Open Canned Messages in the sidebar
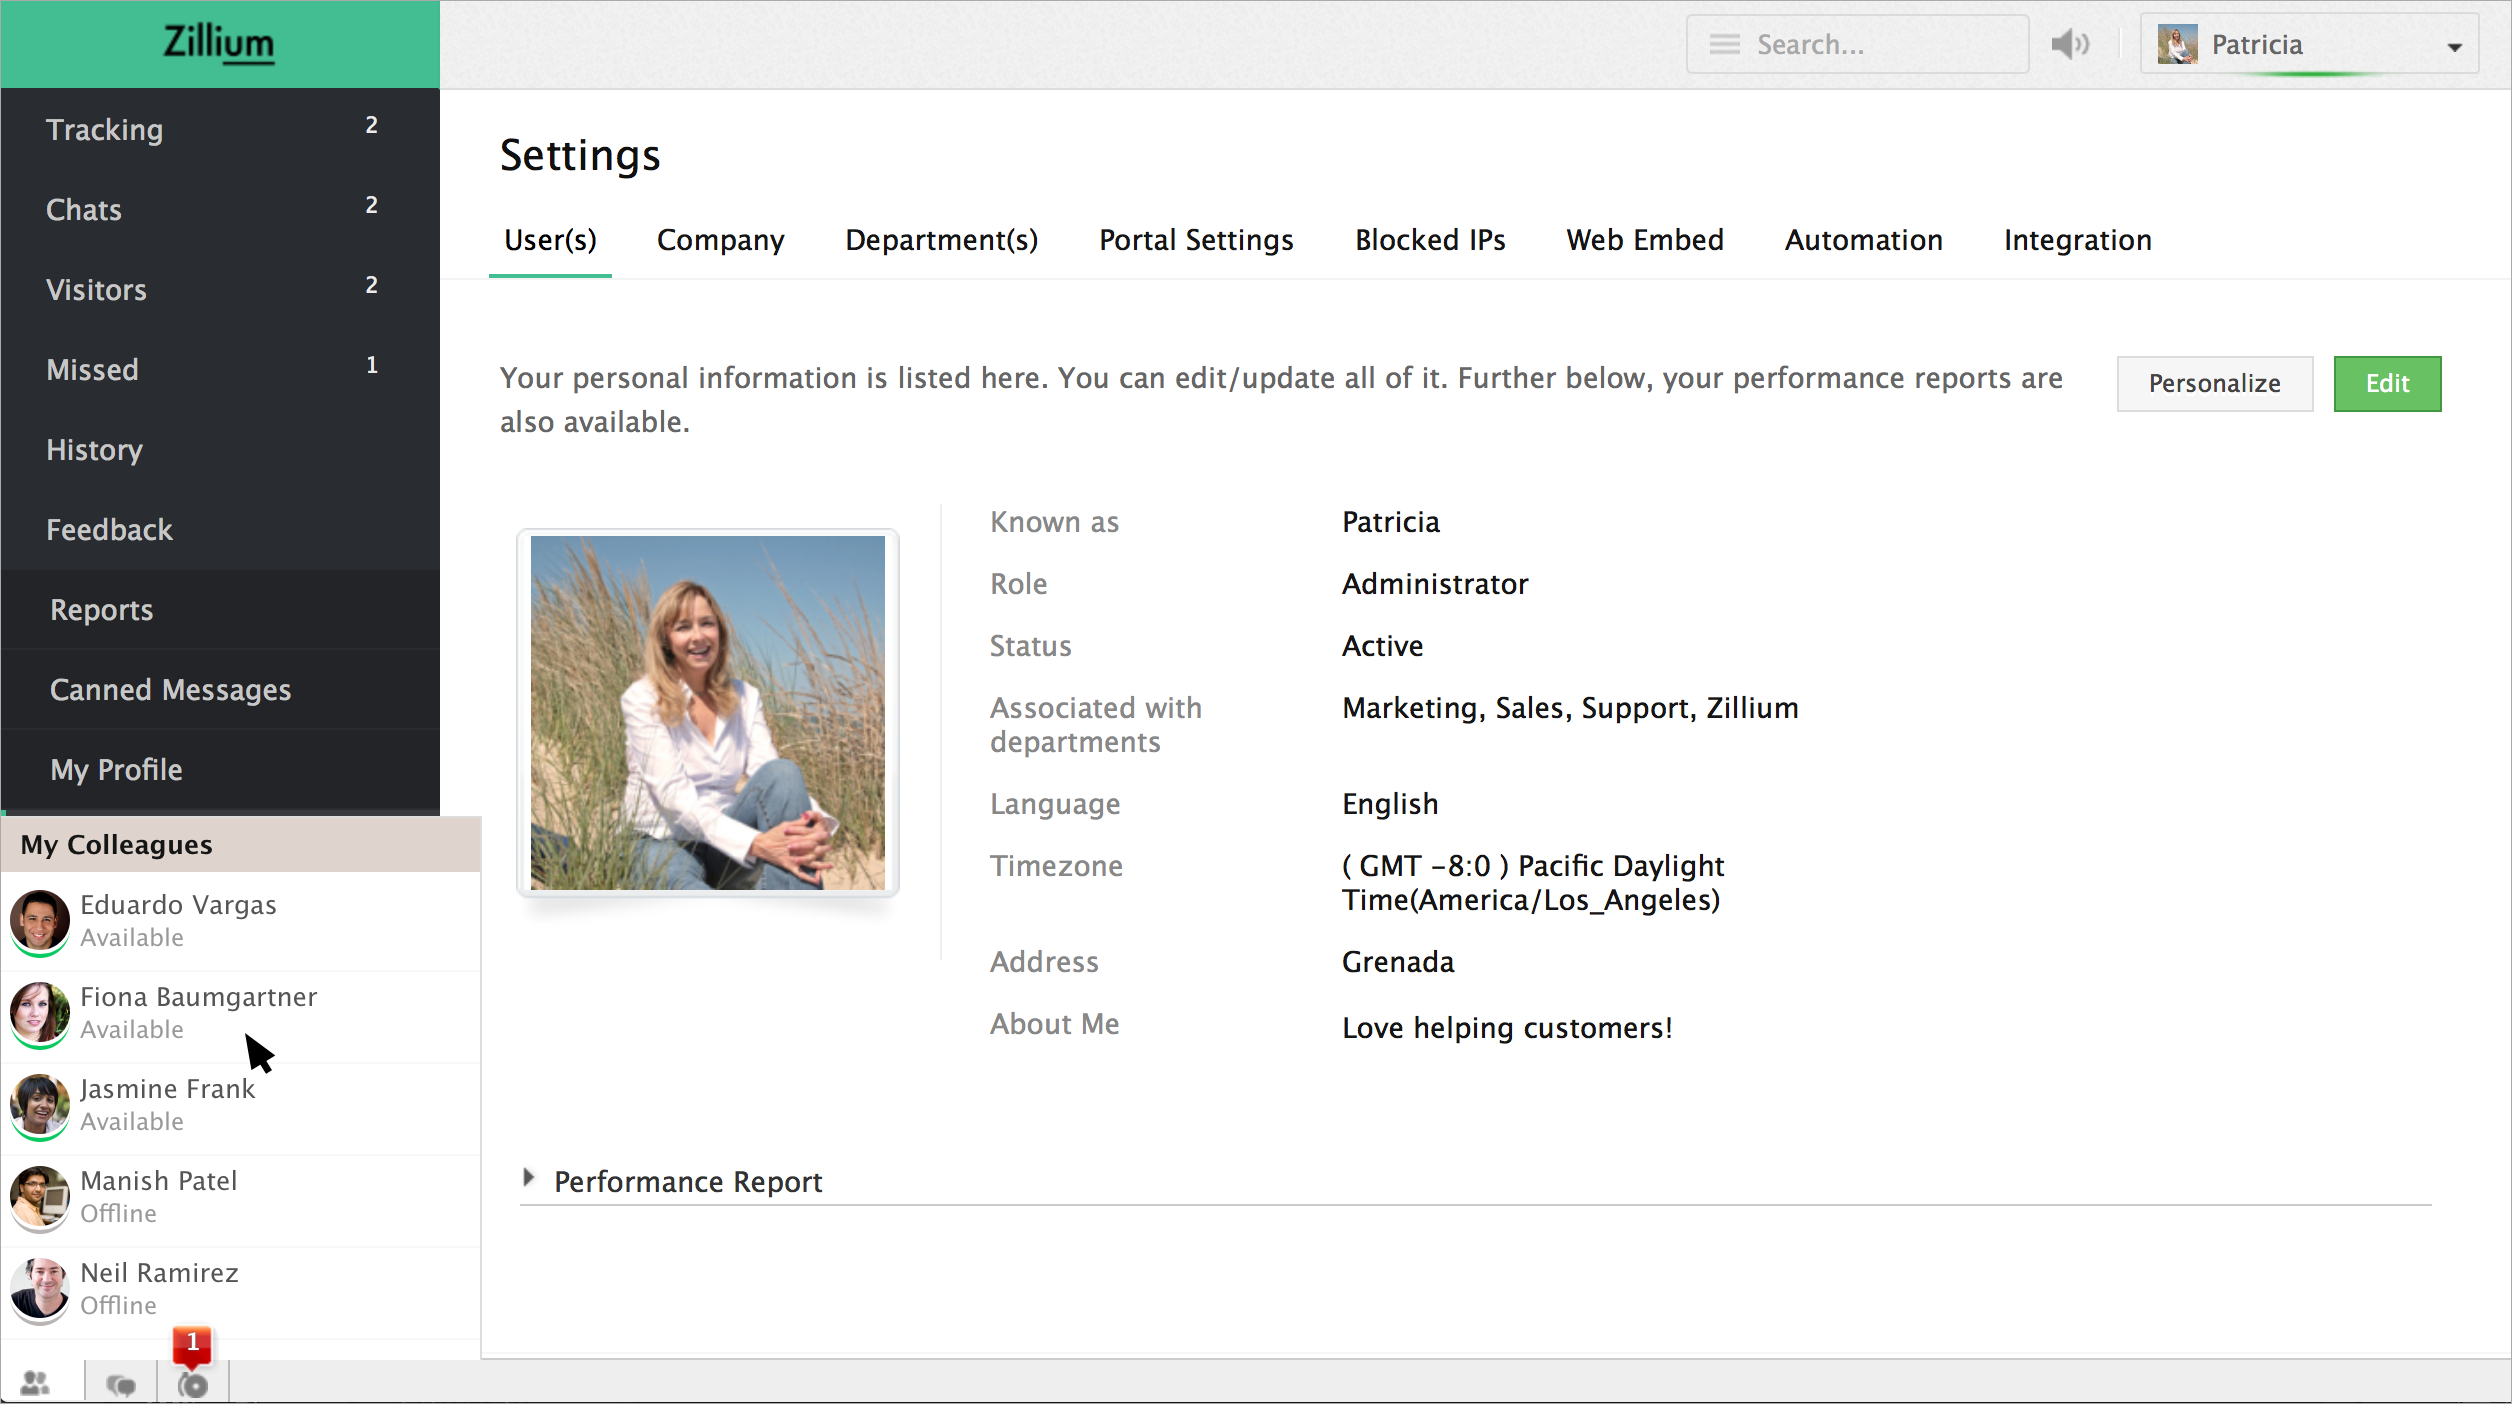This screenshot has height=1404, width=2512. pyautogui.click(x=170, y=690)
